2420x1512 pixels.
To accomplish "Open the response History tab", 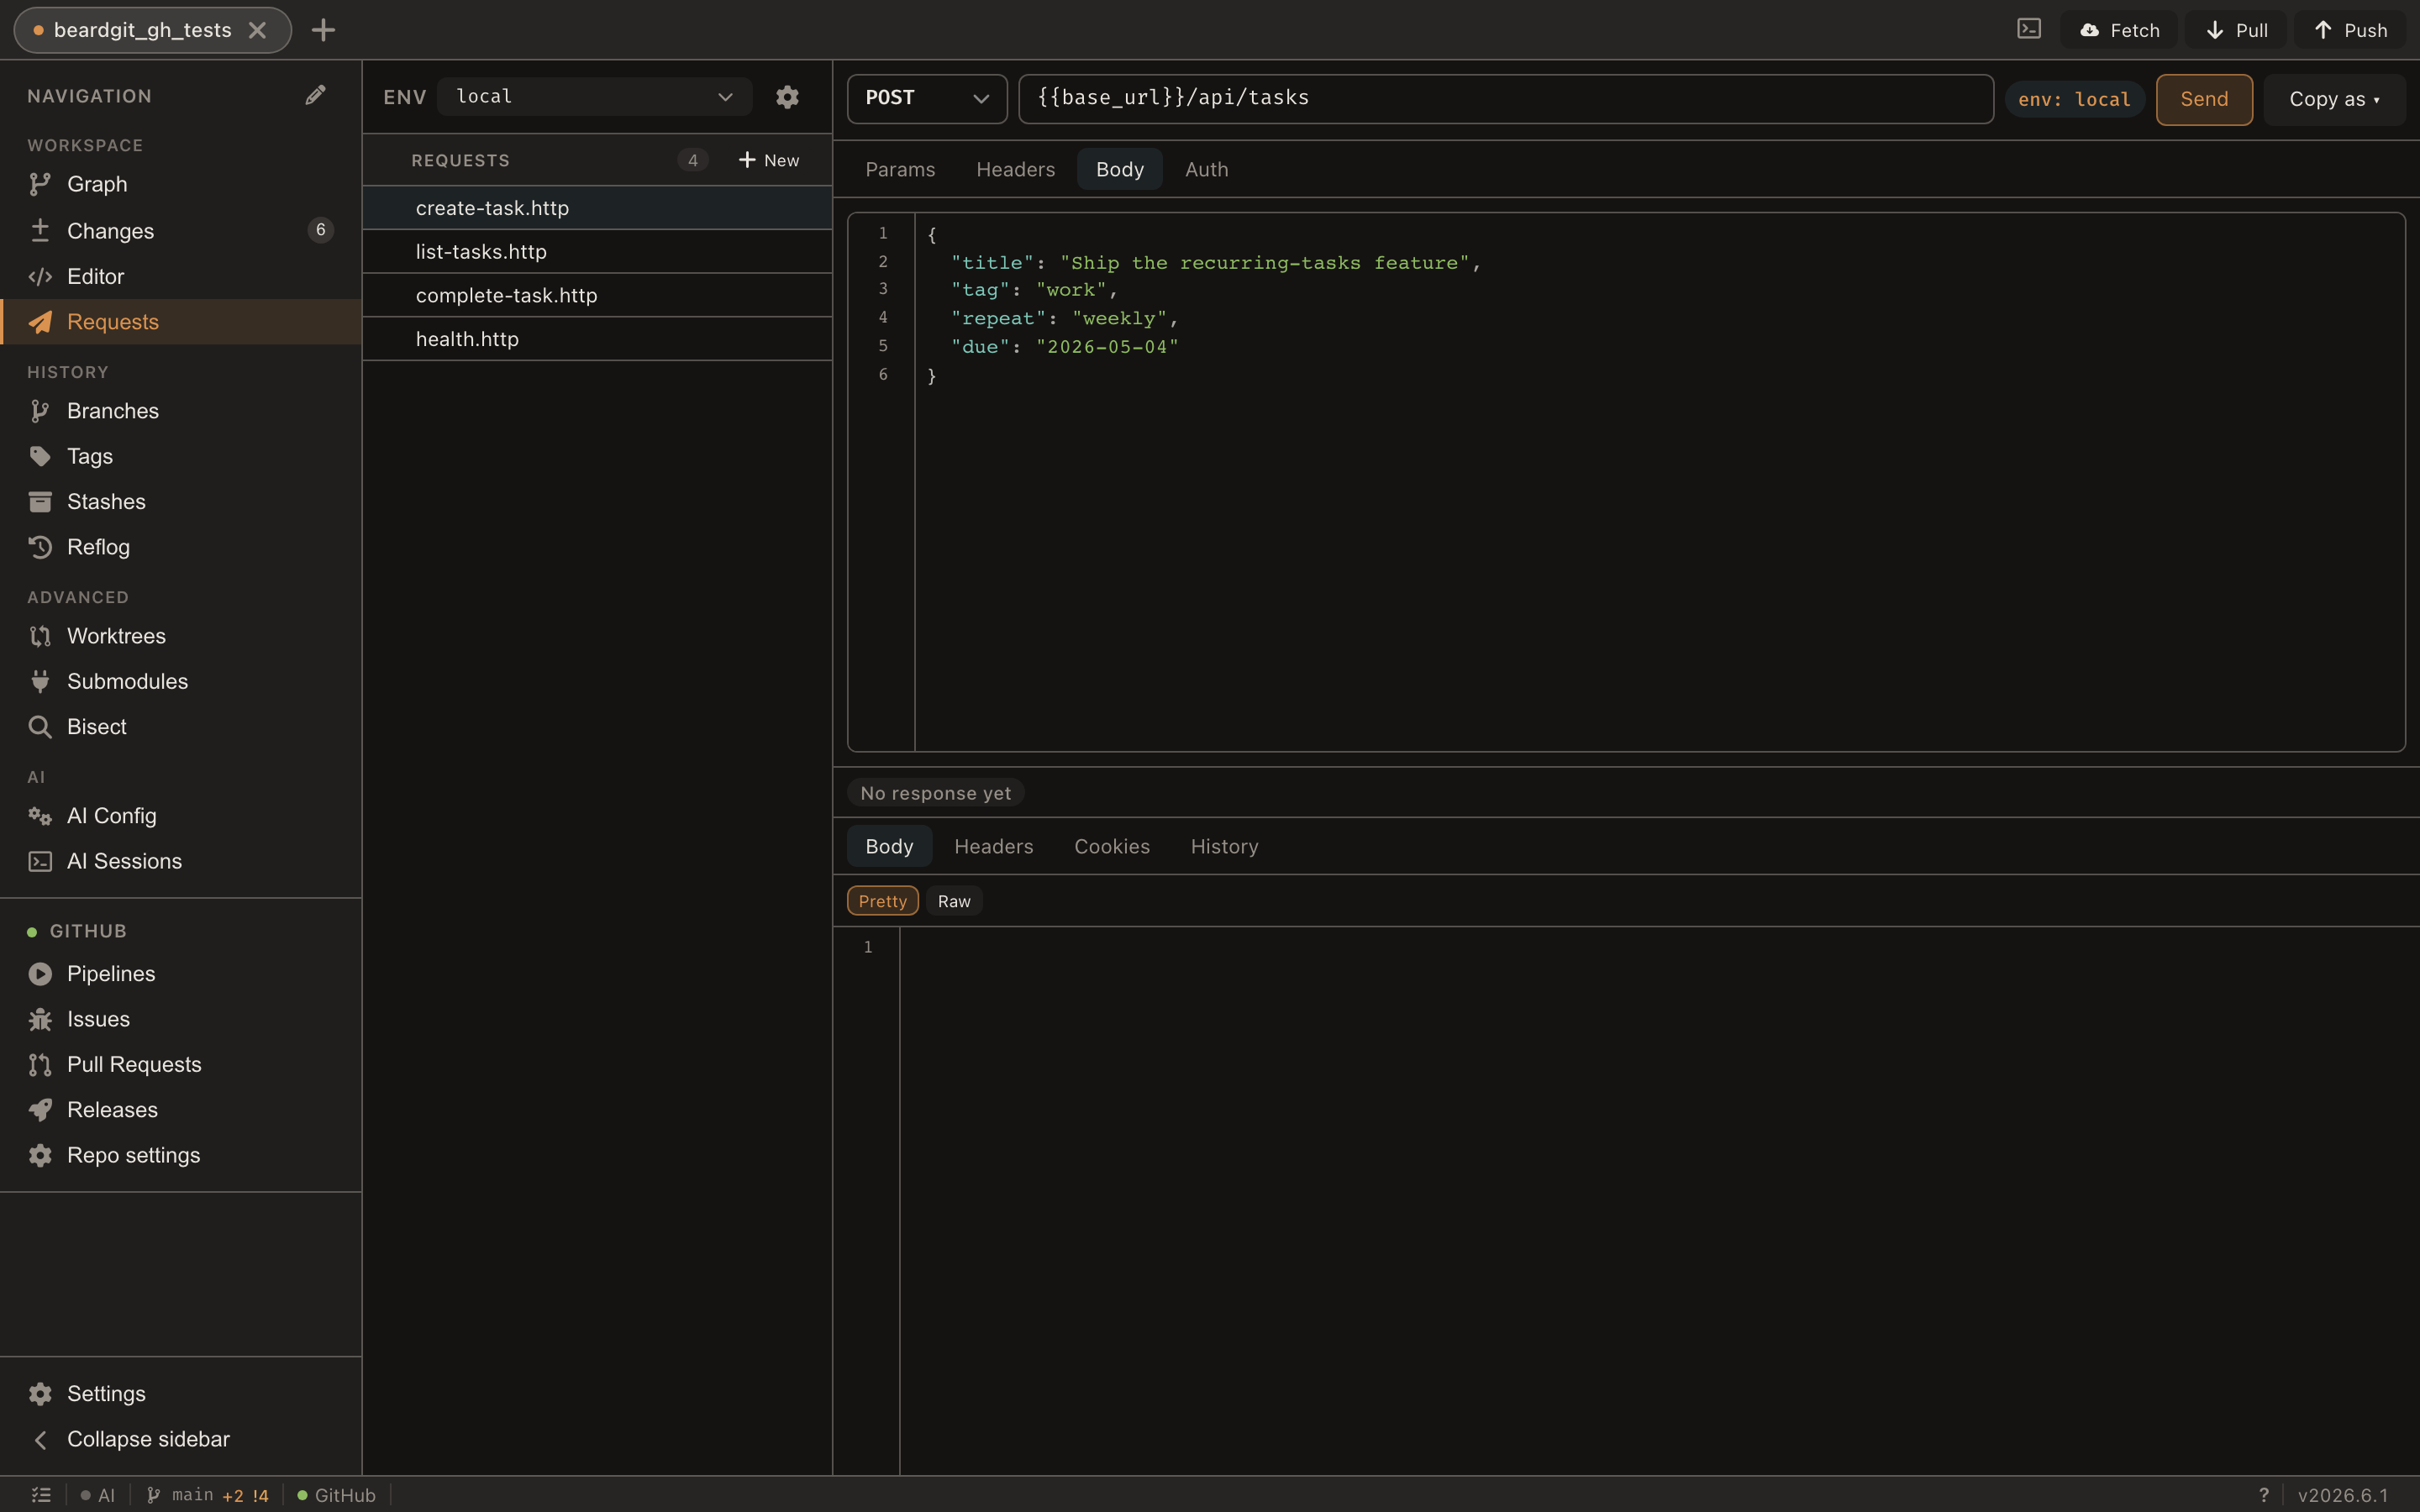I will [1224, 846].
